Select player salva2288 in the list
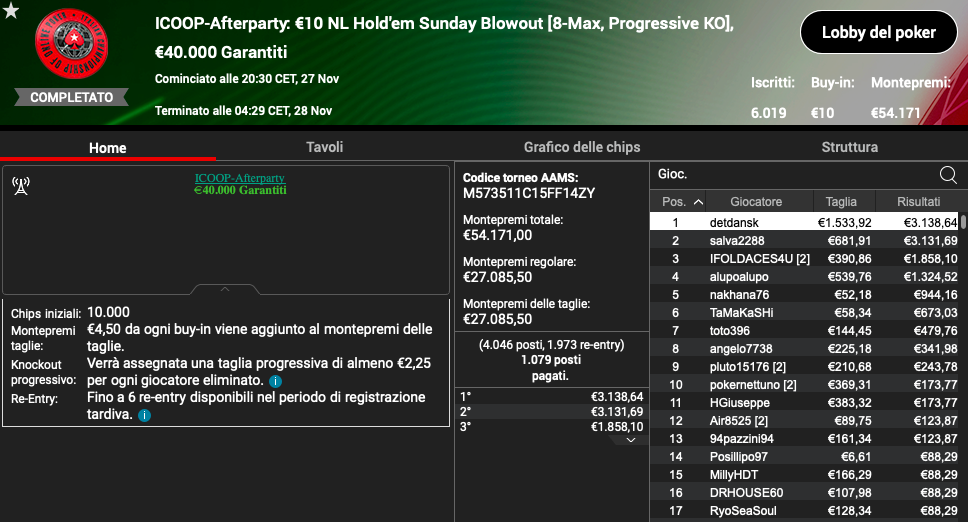 point(736,240)
